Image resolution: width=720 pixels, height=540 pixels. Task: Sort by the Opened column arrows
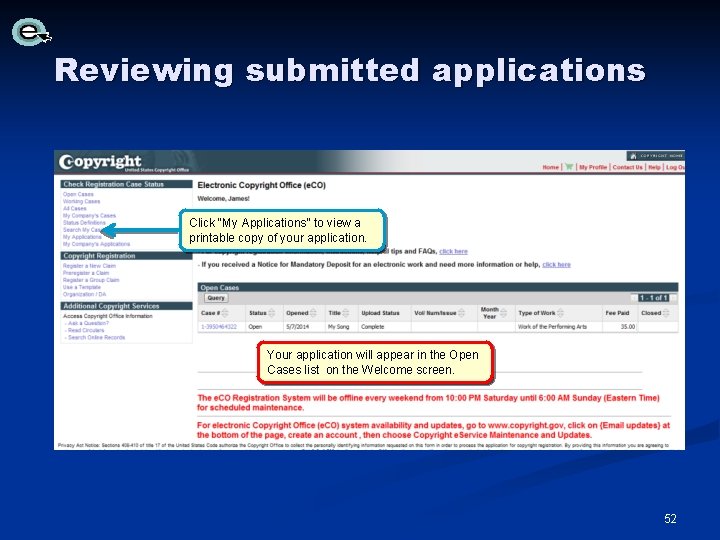[x=313, y=313]
